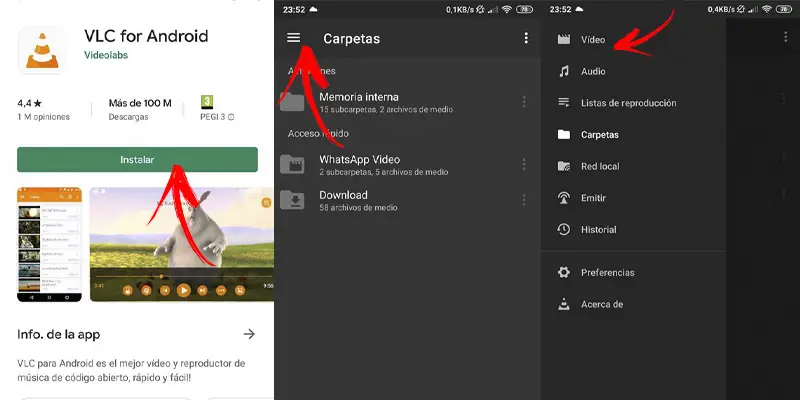Open options for Memoria interna
800x400 pixels.
523,102
